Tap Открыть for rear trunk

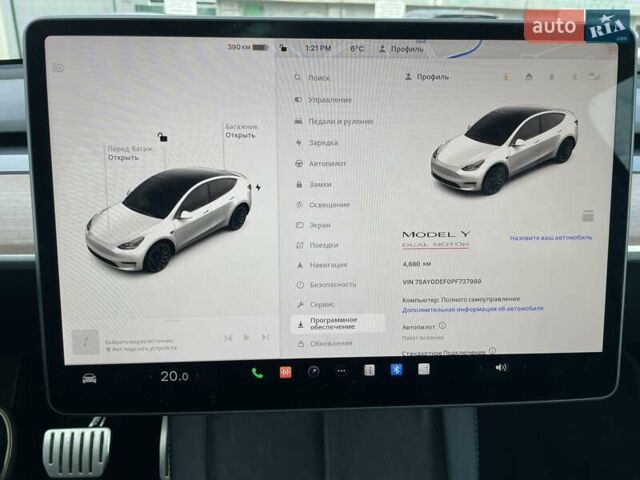point(240,135)
